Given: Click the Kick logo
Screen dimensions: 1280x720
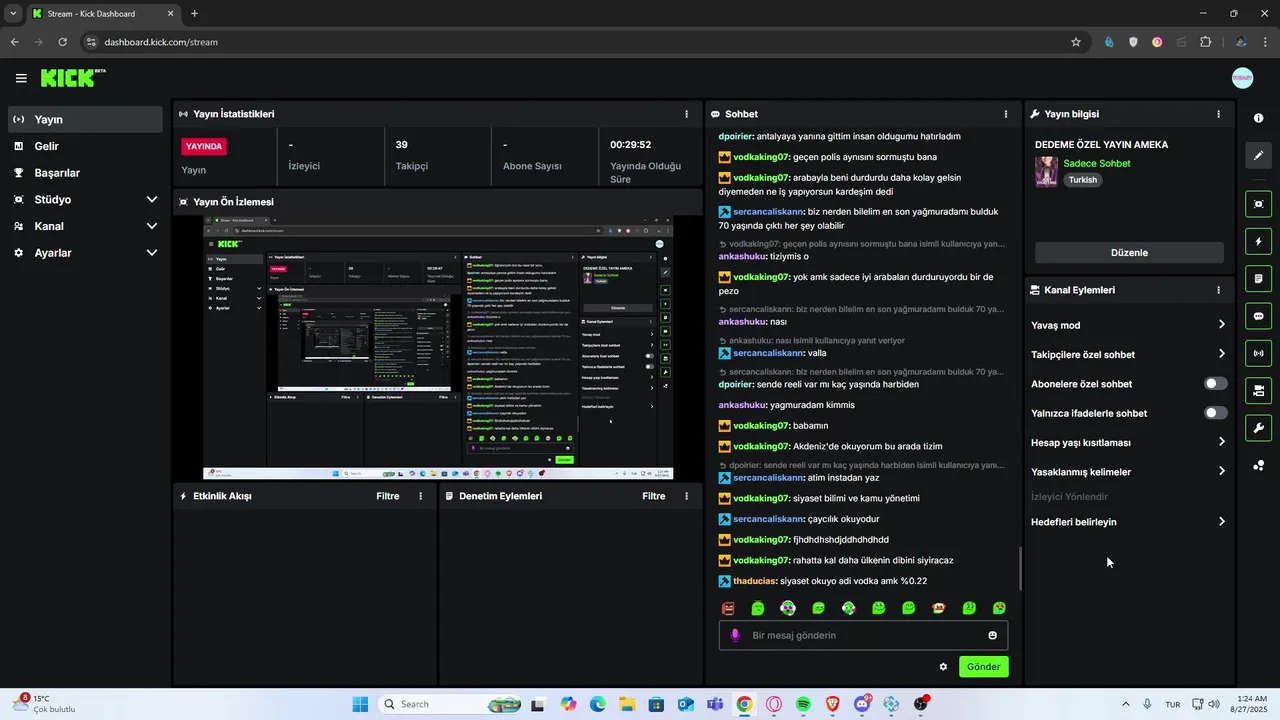Looking at the screenshot, I should [x=73, y=78].
